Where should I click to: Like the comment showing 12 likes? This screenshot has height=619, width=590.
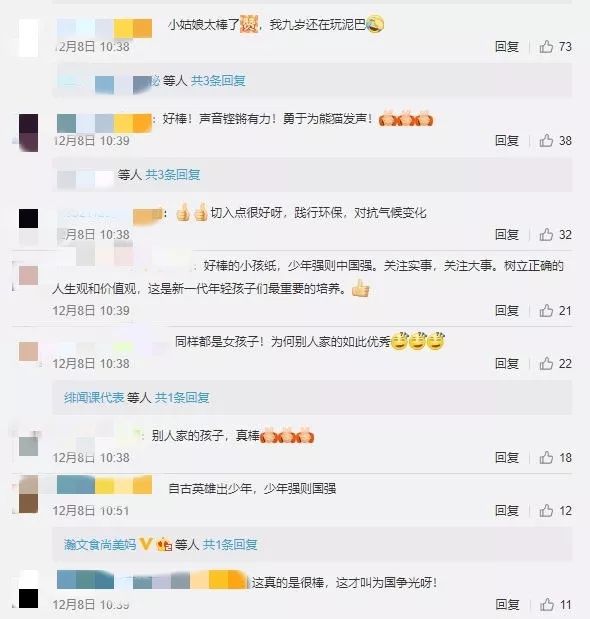[546, 510]
